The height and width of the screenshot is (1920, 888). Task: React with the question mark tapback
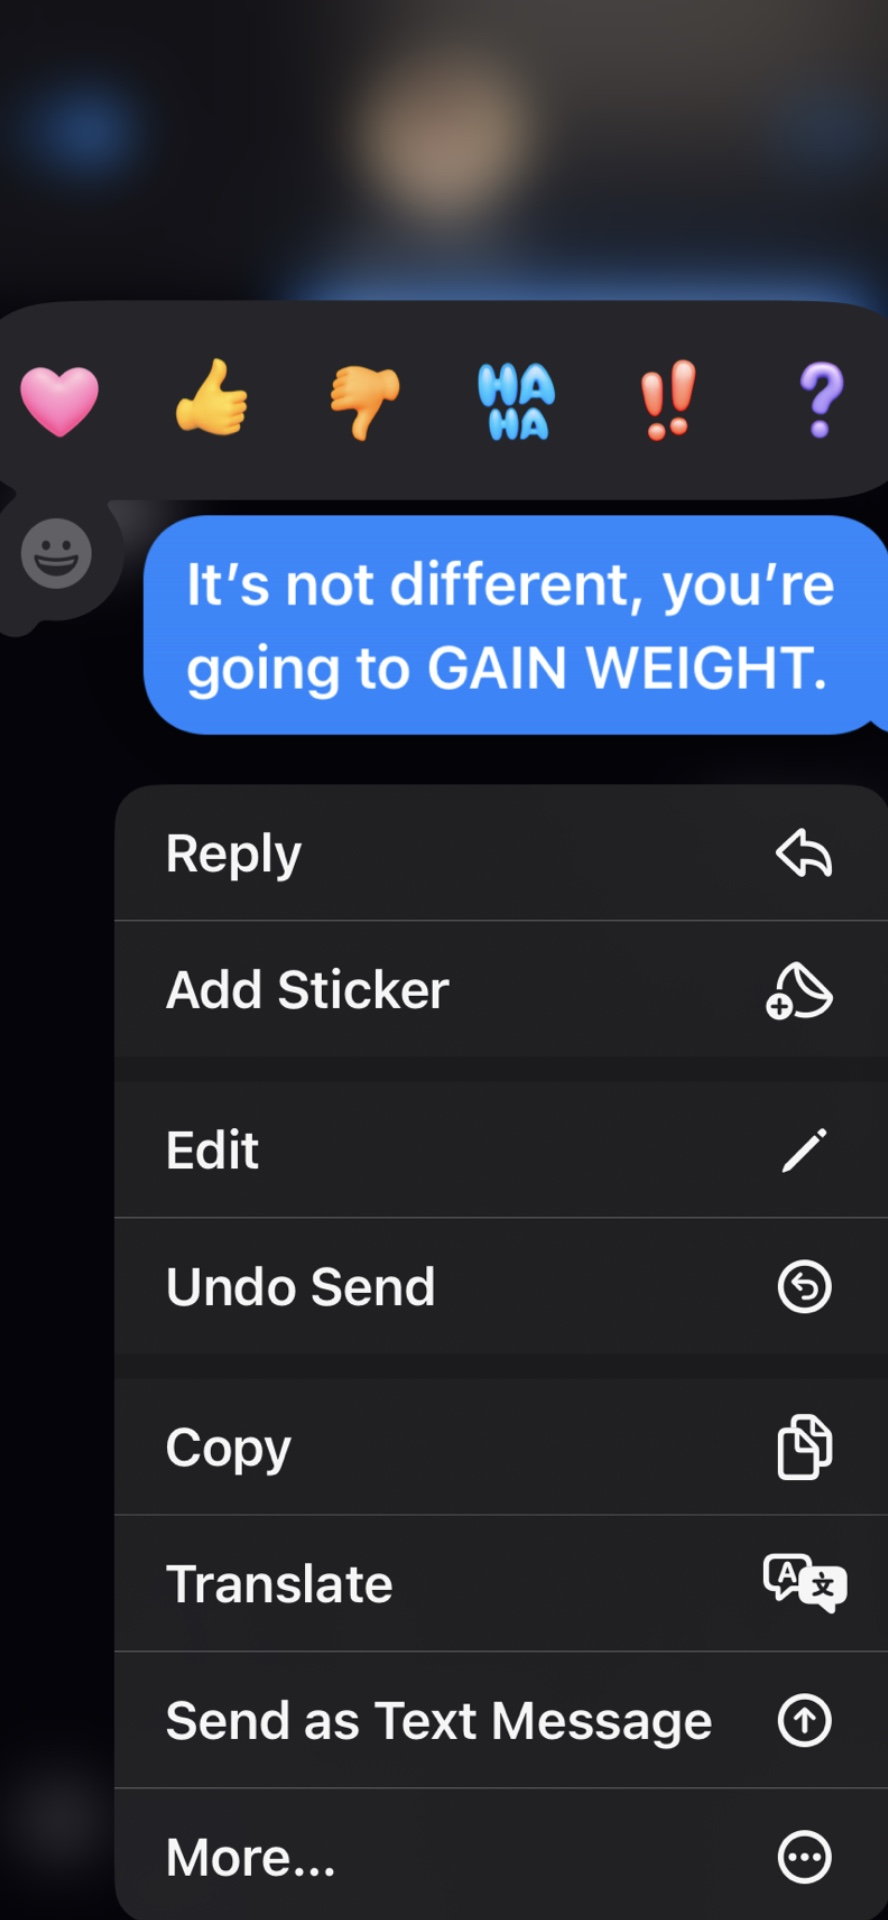tap(821, 400)
